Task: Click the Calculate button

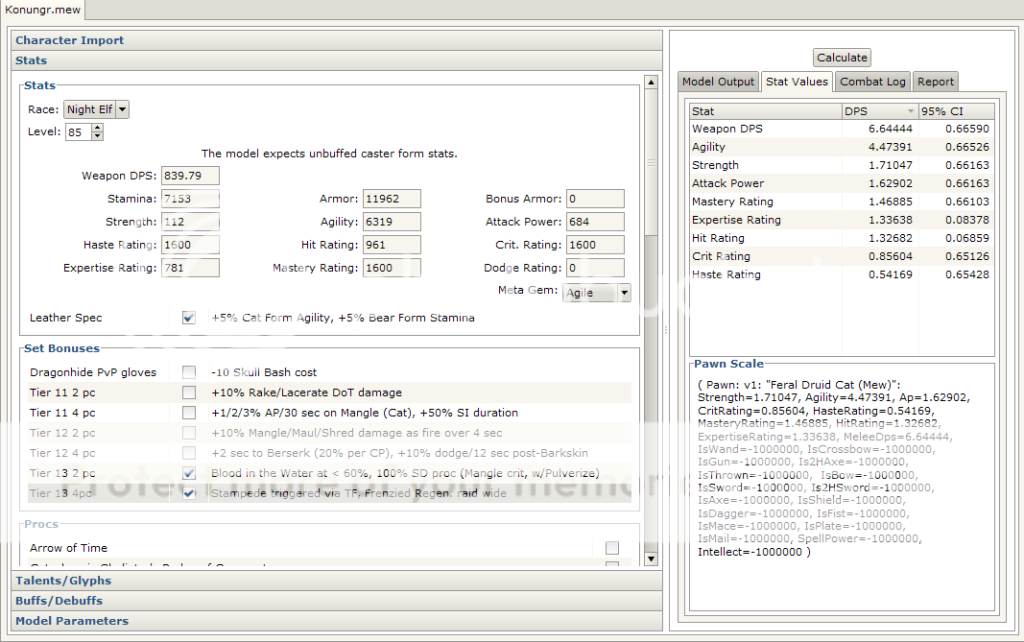Action: pyautogui.click(x=842, y=57)
